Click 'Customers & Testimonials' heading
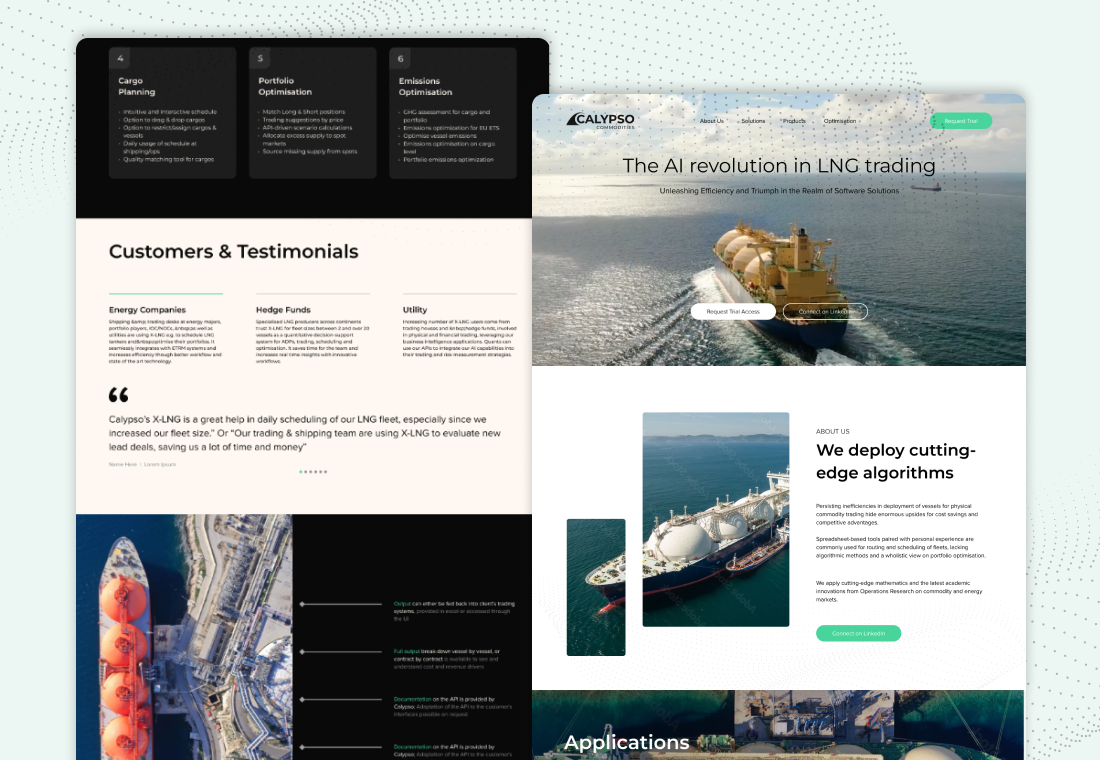 coord(234,251)
